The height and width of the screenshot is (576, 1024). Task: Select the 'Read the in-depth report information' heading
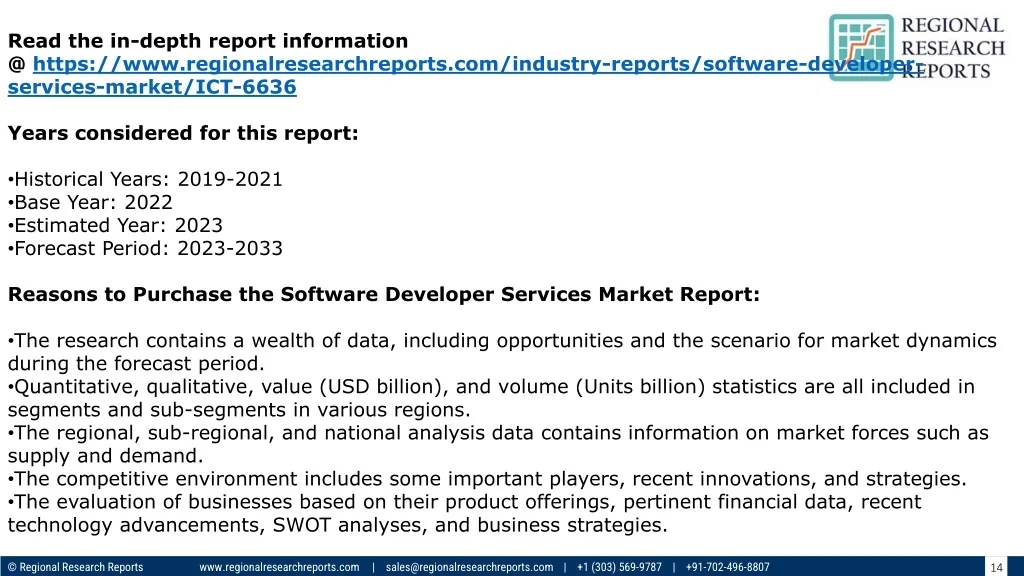coord(208,41)
